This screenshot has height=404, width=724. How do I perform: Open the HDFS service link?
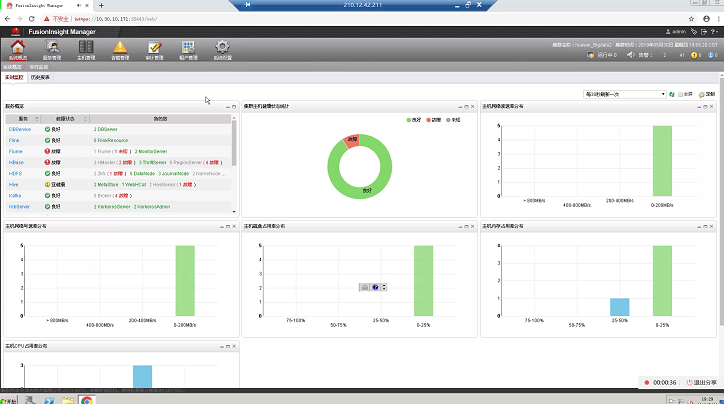point(15,174)
